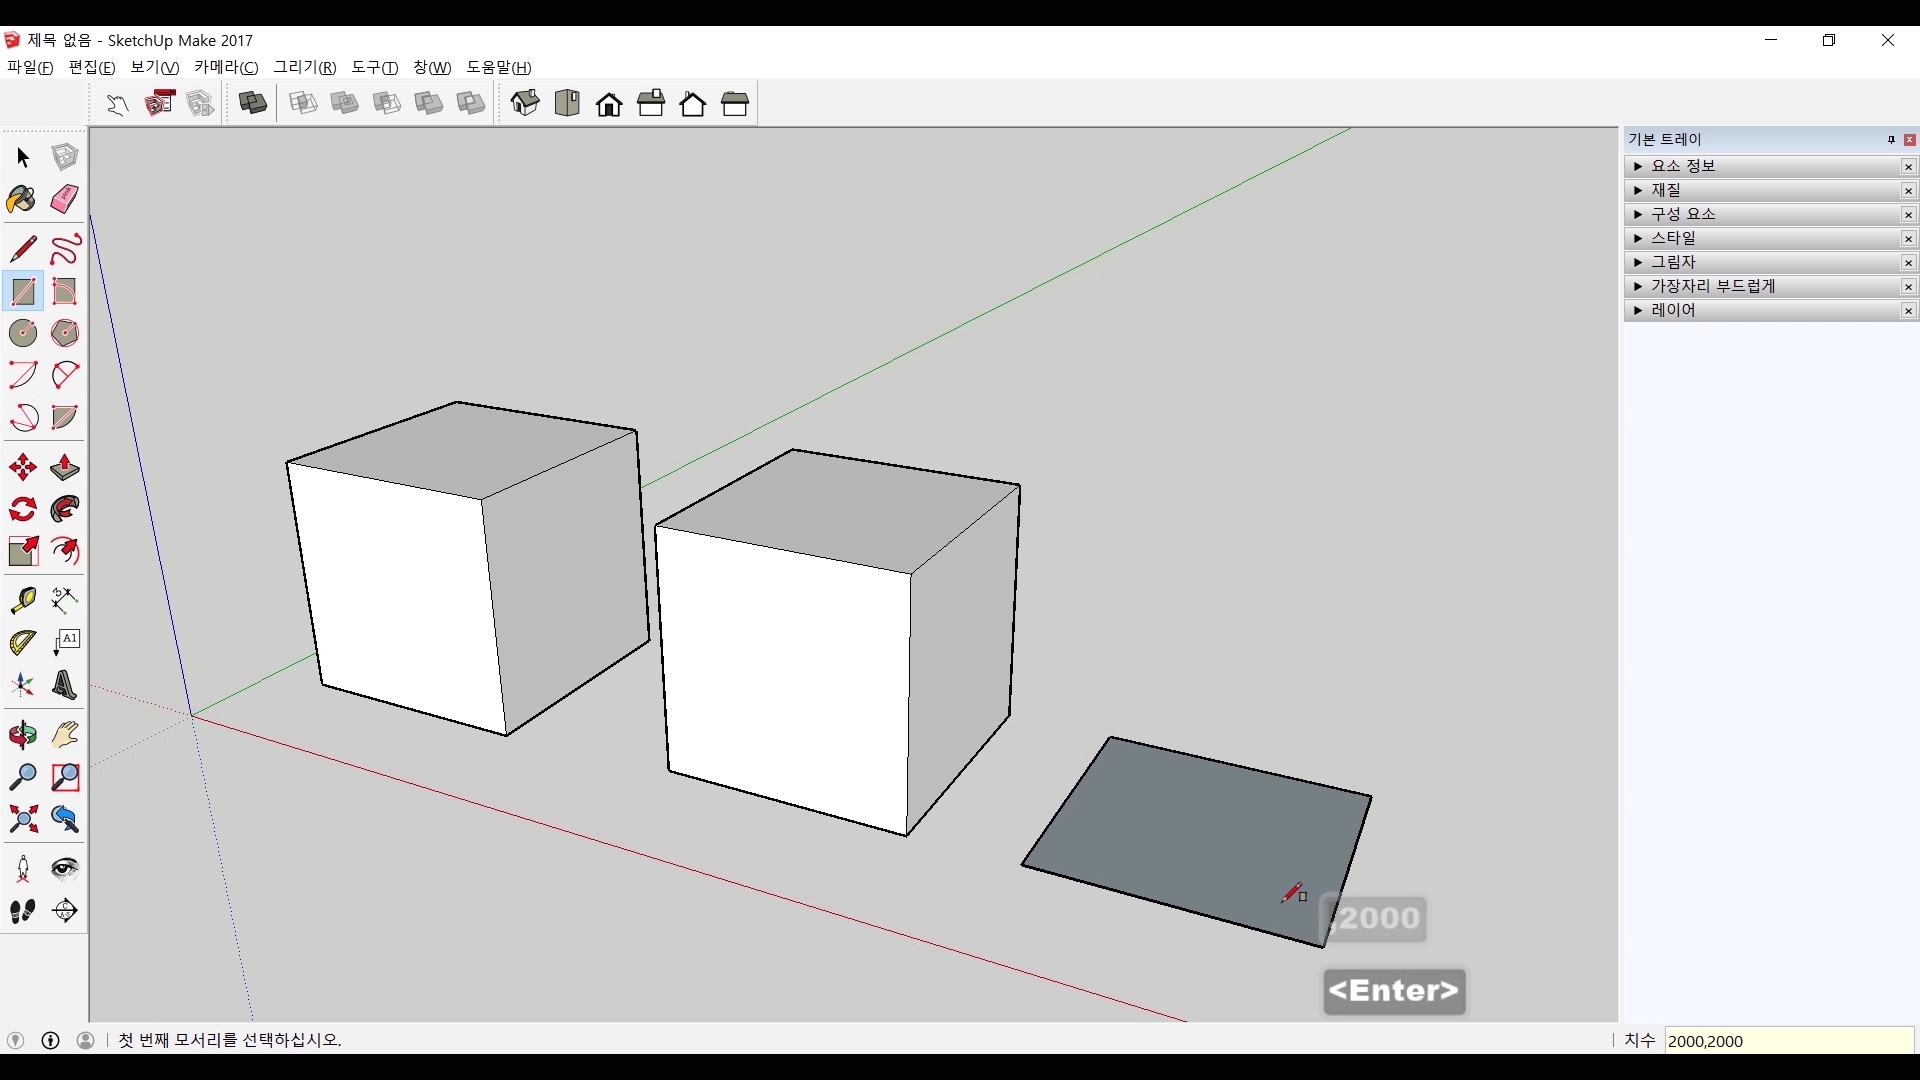Choose the Rotate tool

coord(22,510)
